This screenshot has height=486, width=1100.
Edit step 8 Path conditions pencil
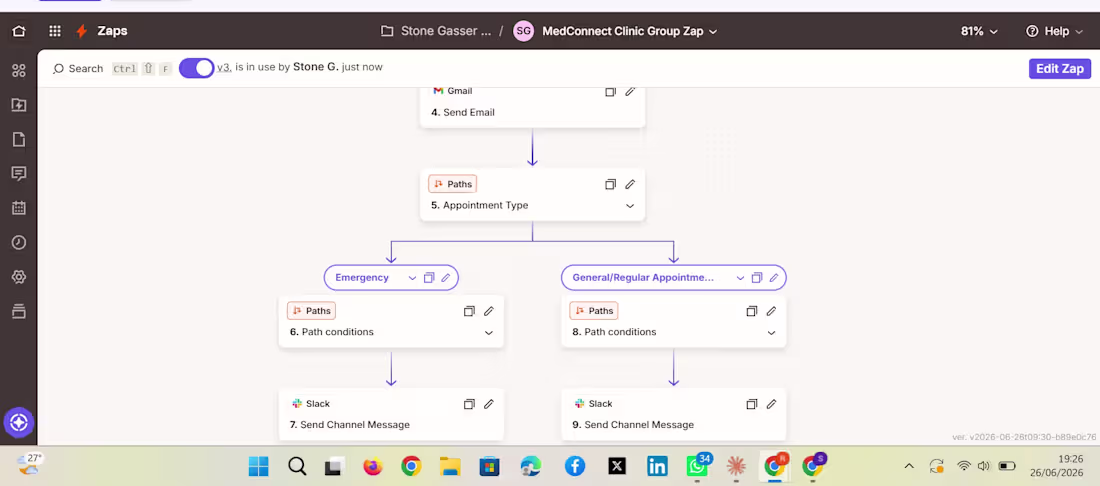coord(771,311)
